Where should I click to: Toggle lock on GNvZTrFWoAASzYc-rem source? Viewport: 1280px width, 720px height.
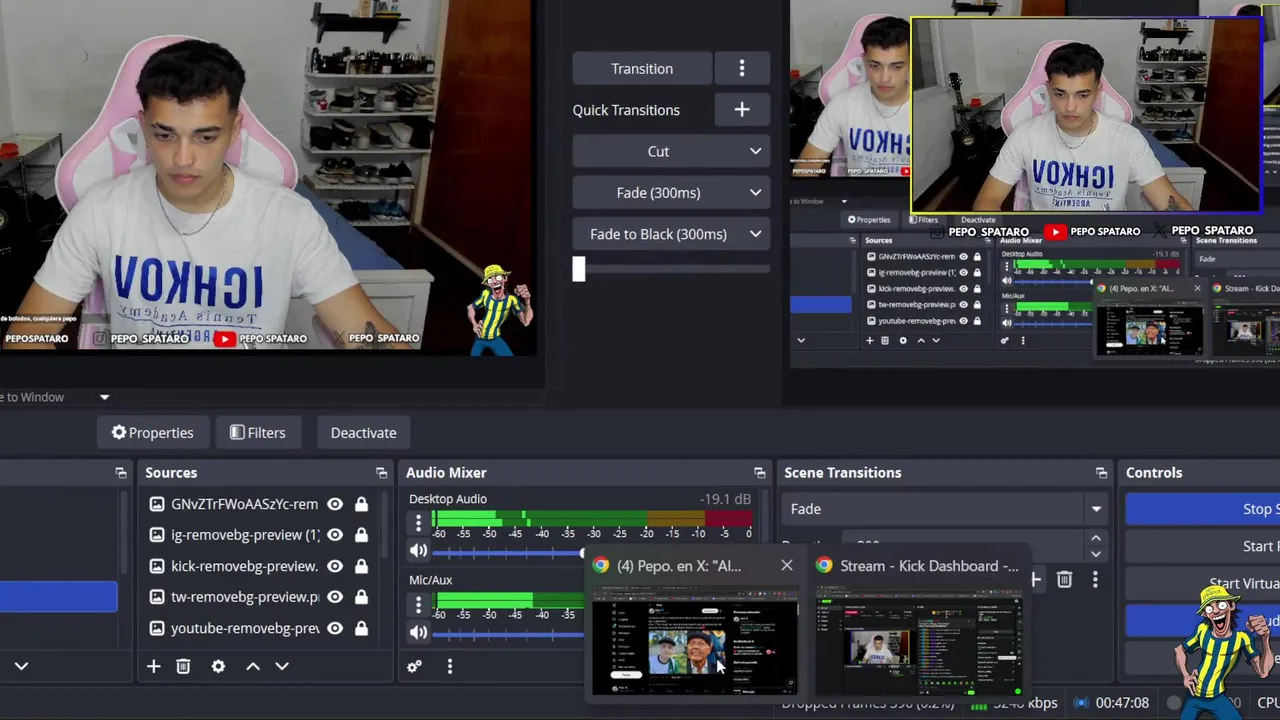[361, 504]
